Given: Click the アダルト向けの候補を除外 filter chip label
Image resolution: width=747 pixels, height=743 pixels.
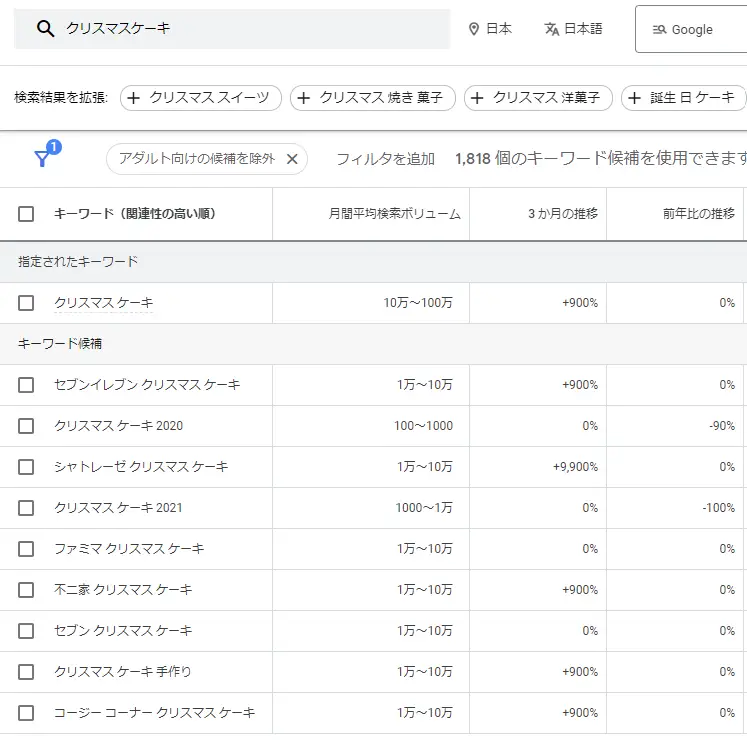Looking at the screenshot, I should (x=197, y=159).
